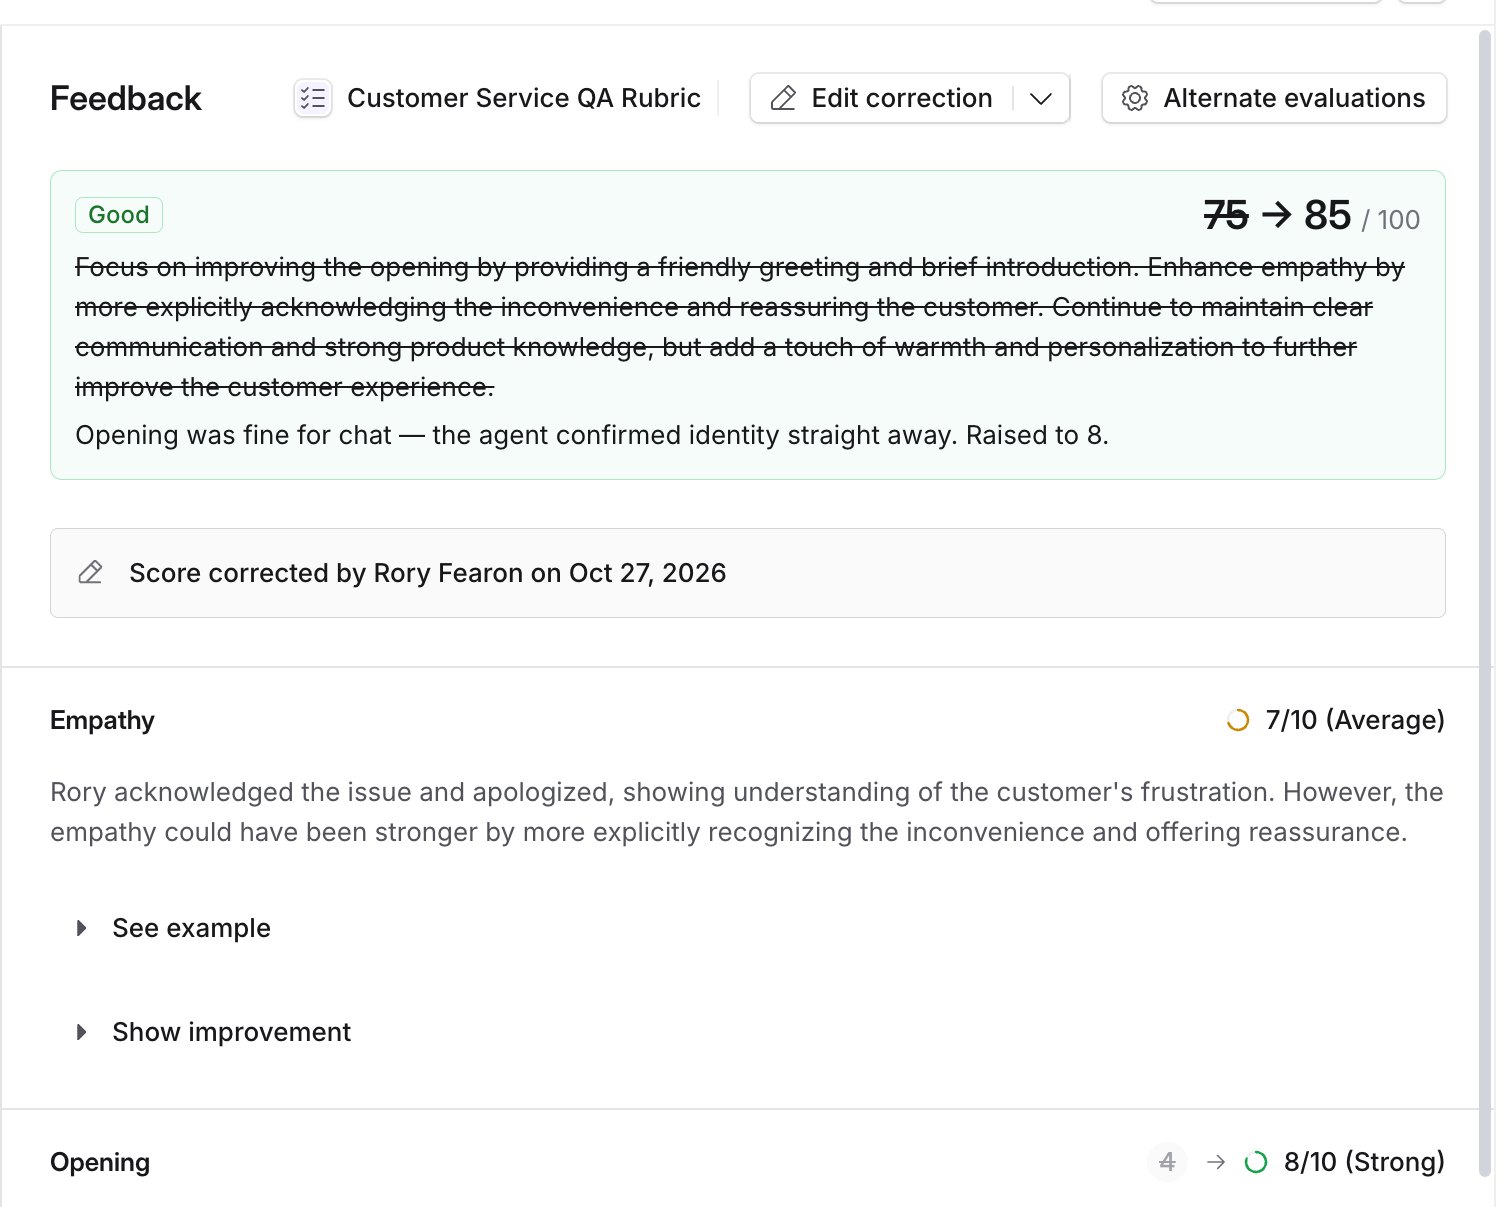The height and width of the screenshot is (1207, 1512).
Task: Click the Good rating badge
Action: point(119,215)
